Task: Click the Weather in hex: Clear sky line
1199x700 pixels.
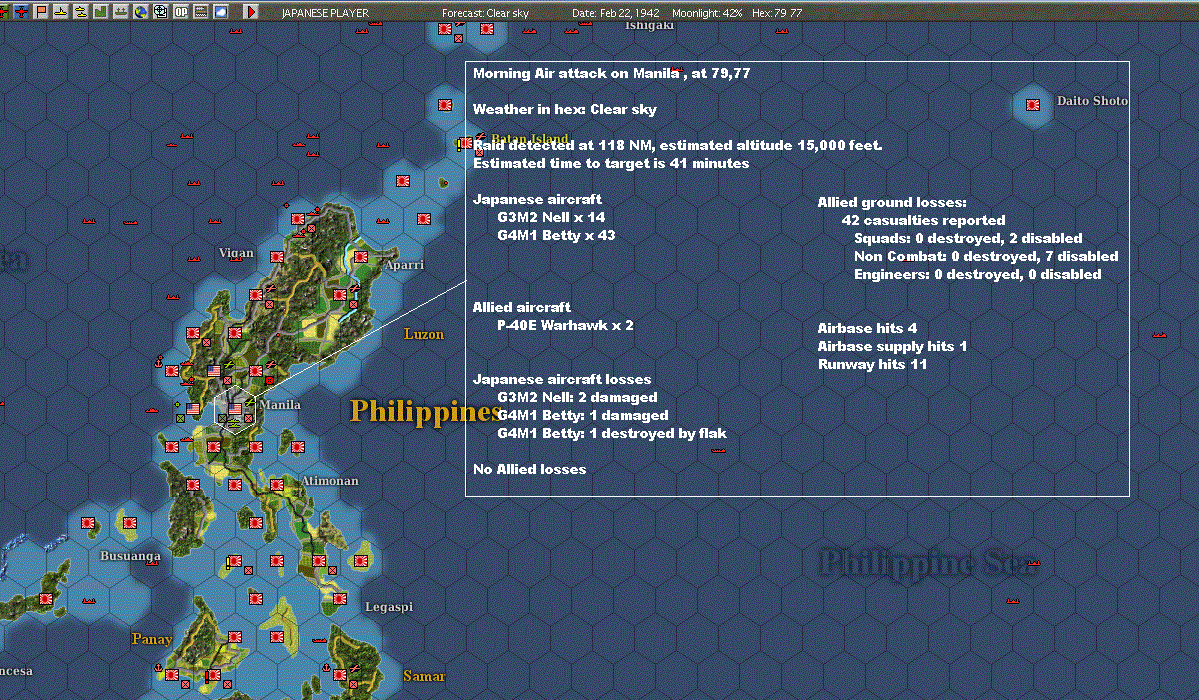Action: click(x=564, y=109)
